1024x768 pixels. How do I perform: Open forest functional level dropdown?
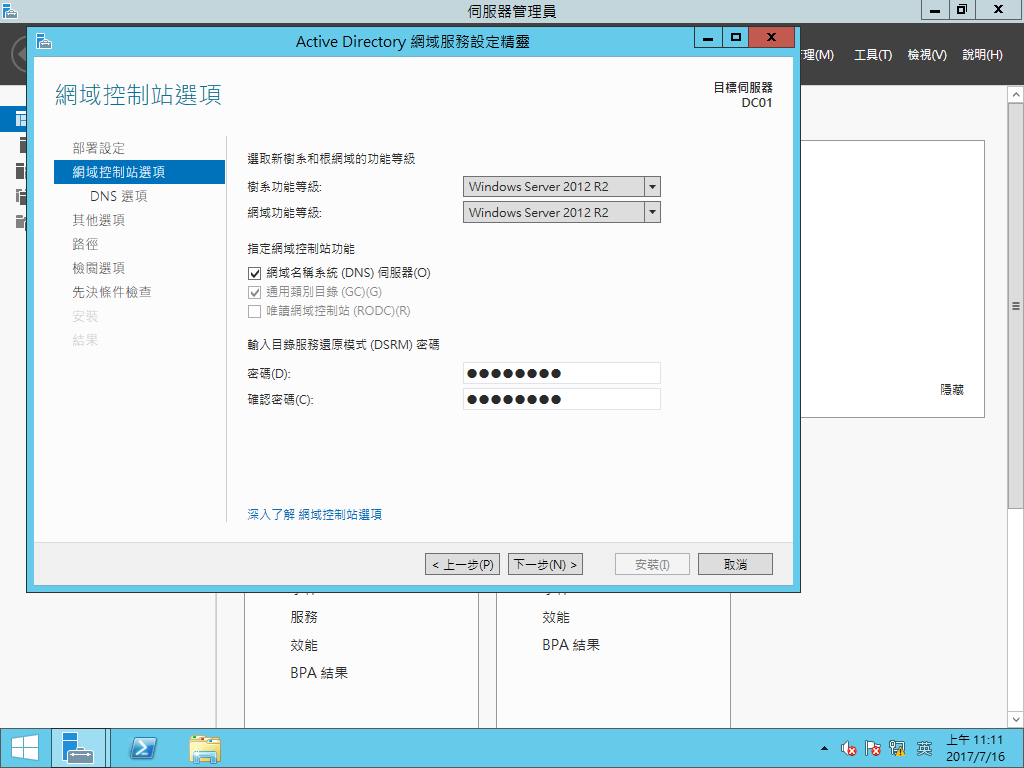(562, 187)
